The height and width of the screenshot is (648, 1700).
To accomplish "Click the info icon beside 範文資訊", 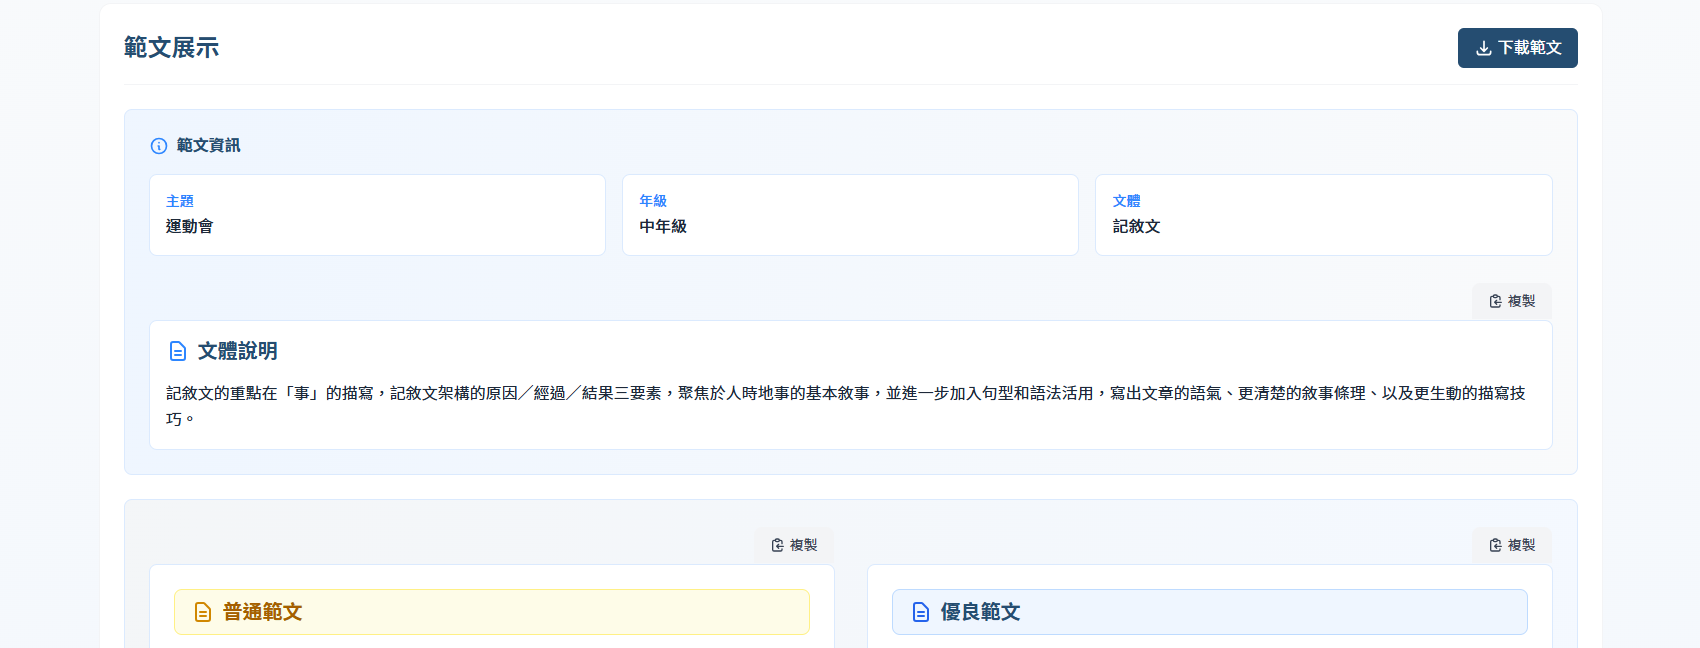I will pyautogui.click(x=159, y=146).
